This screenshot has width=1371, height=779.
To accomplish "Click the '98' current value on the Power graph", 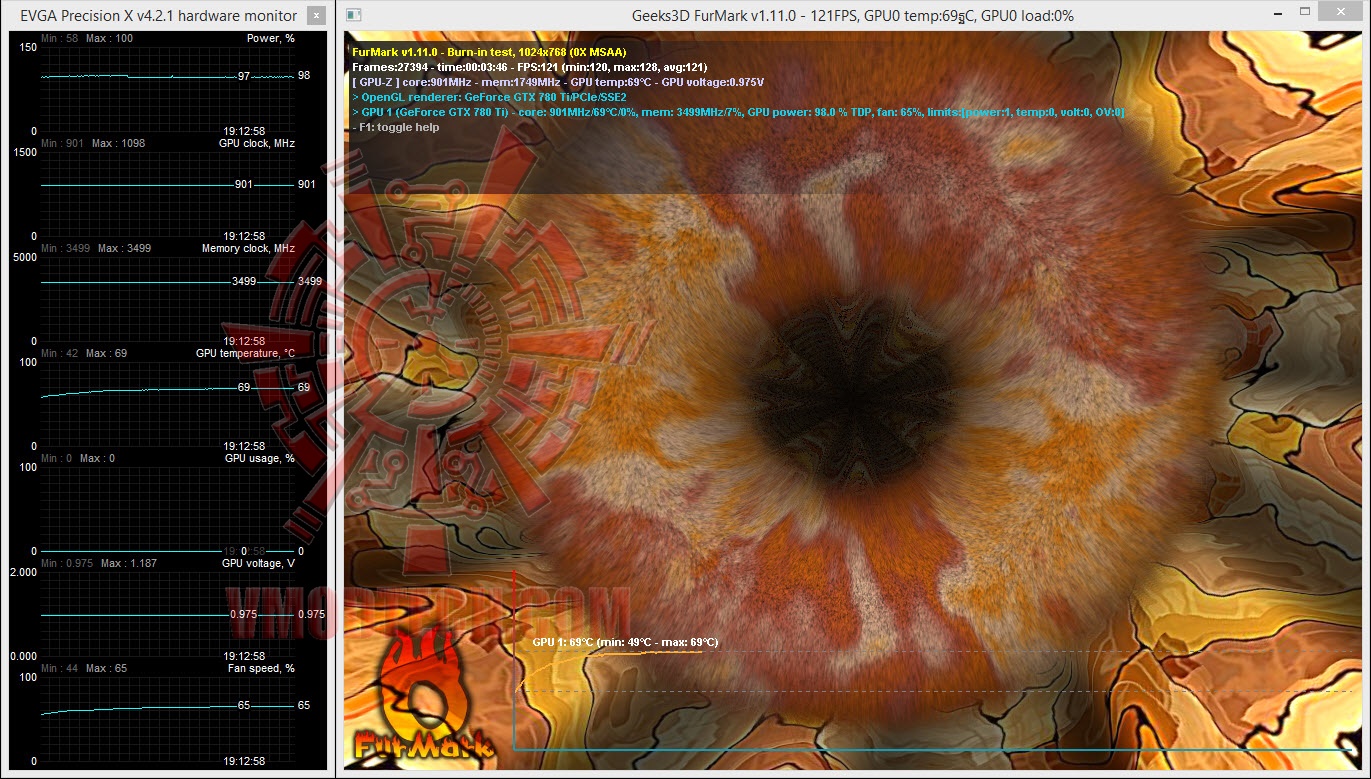I will [304, 76].
